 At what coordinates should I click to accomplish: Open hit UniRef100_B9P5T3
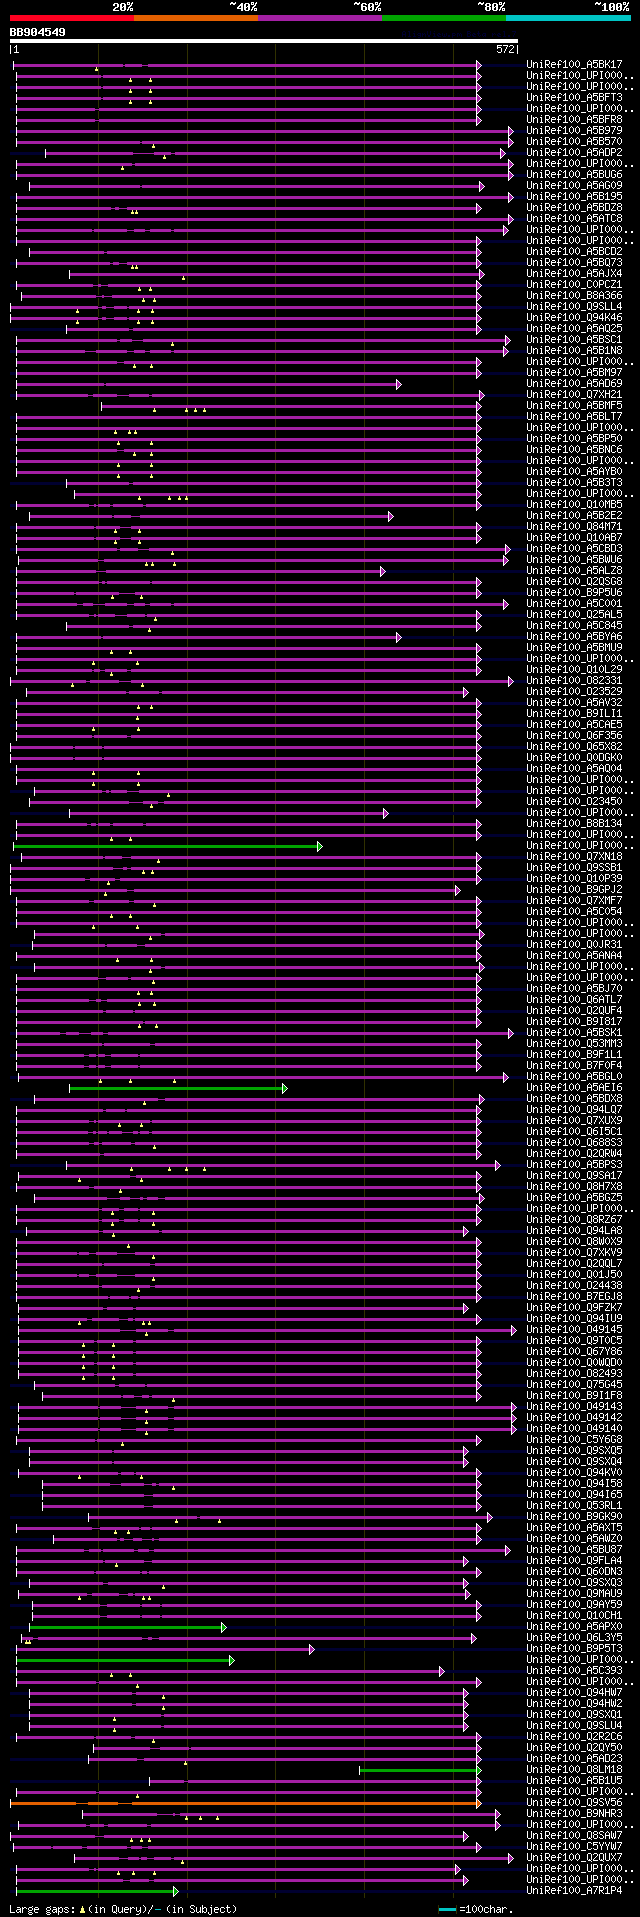(574, 1650)
